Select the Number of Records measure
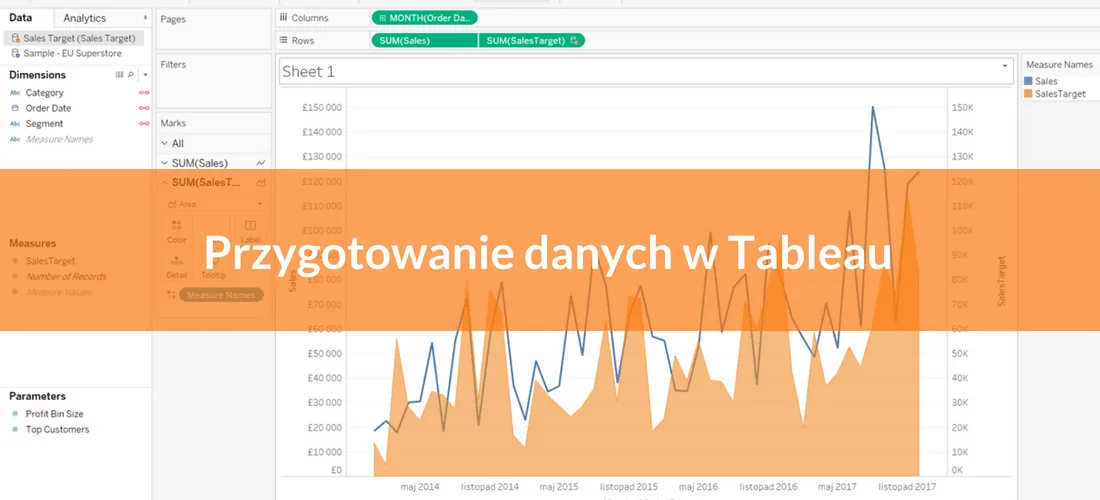 pyautogui.click(x=67, y=276)
